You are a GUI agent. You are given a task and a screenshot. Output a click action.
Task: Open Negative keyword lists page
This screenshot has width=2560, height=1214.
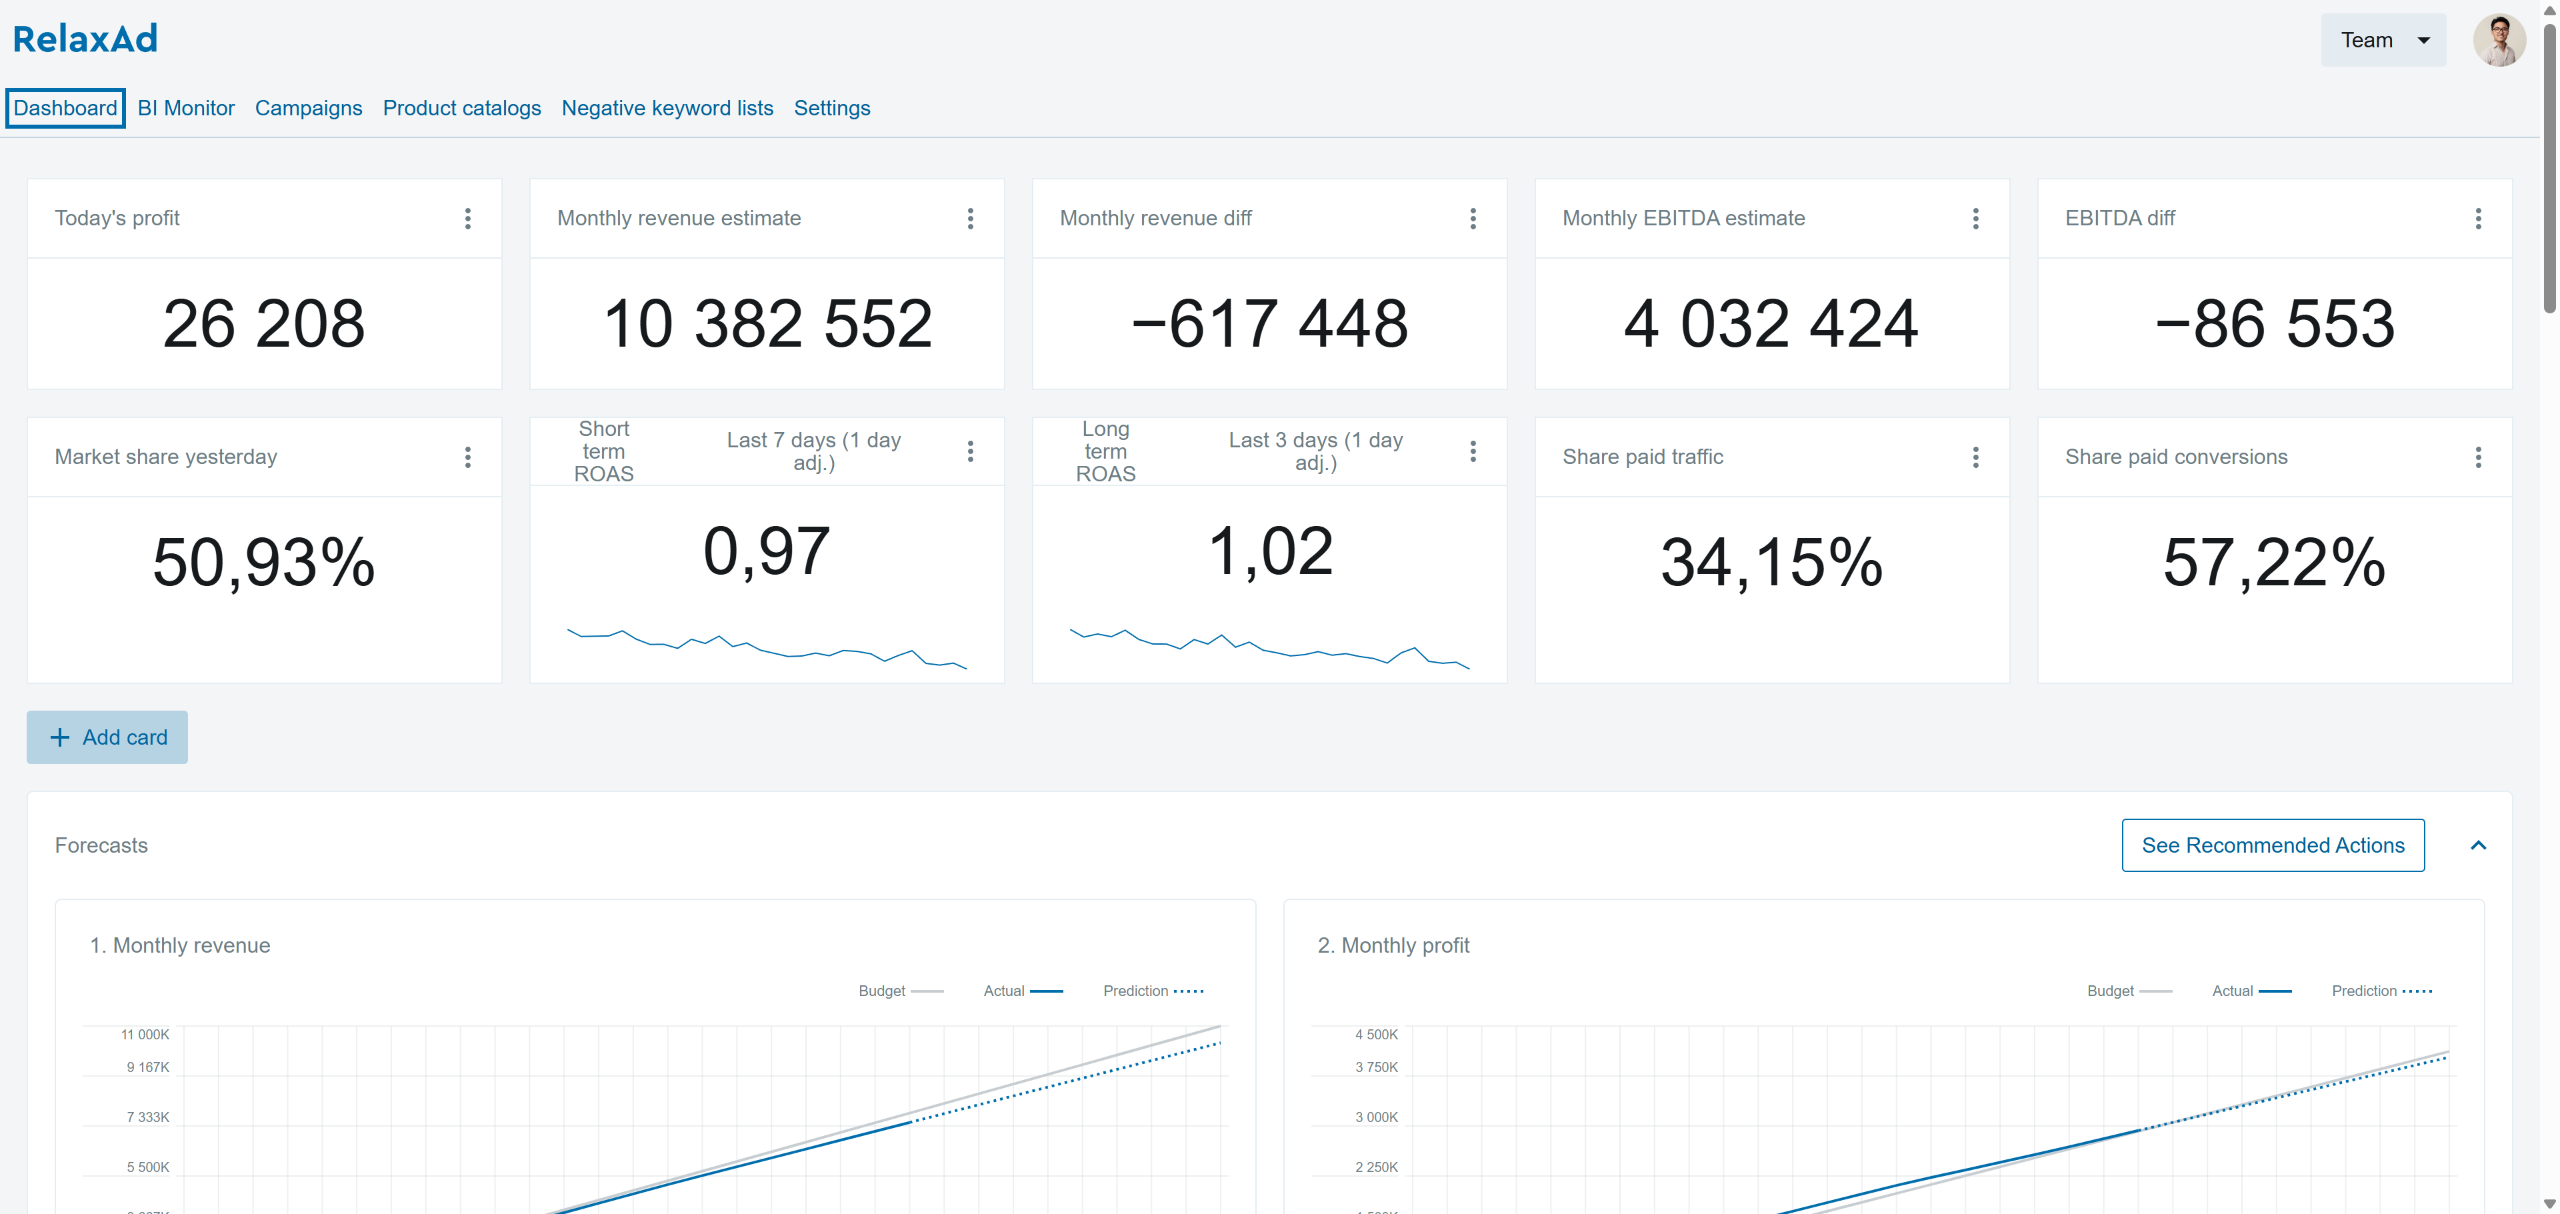(667, 108)
